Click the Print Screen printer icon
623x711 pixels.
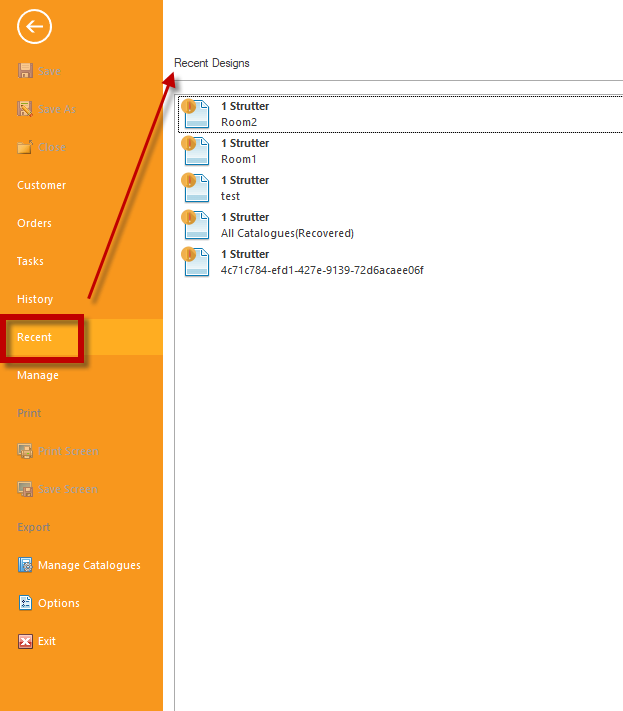[25, 451]
